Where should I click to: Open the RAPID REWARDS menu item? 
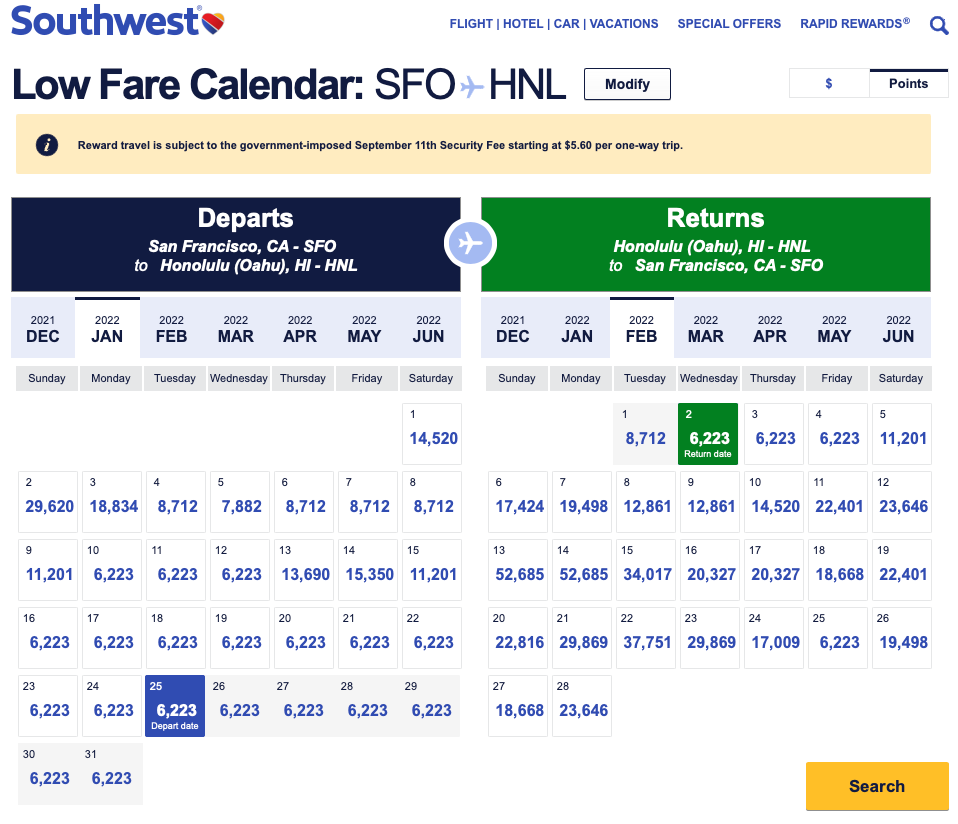coord(854,24)
